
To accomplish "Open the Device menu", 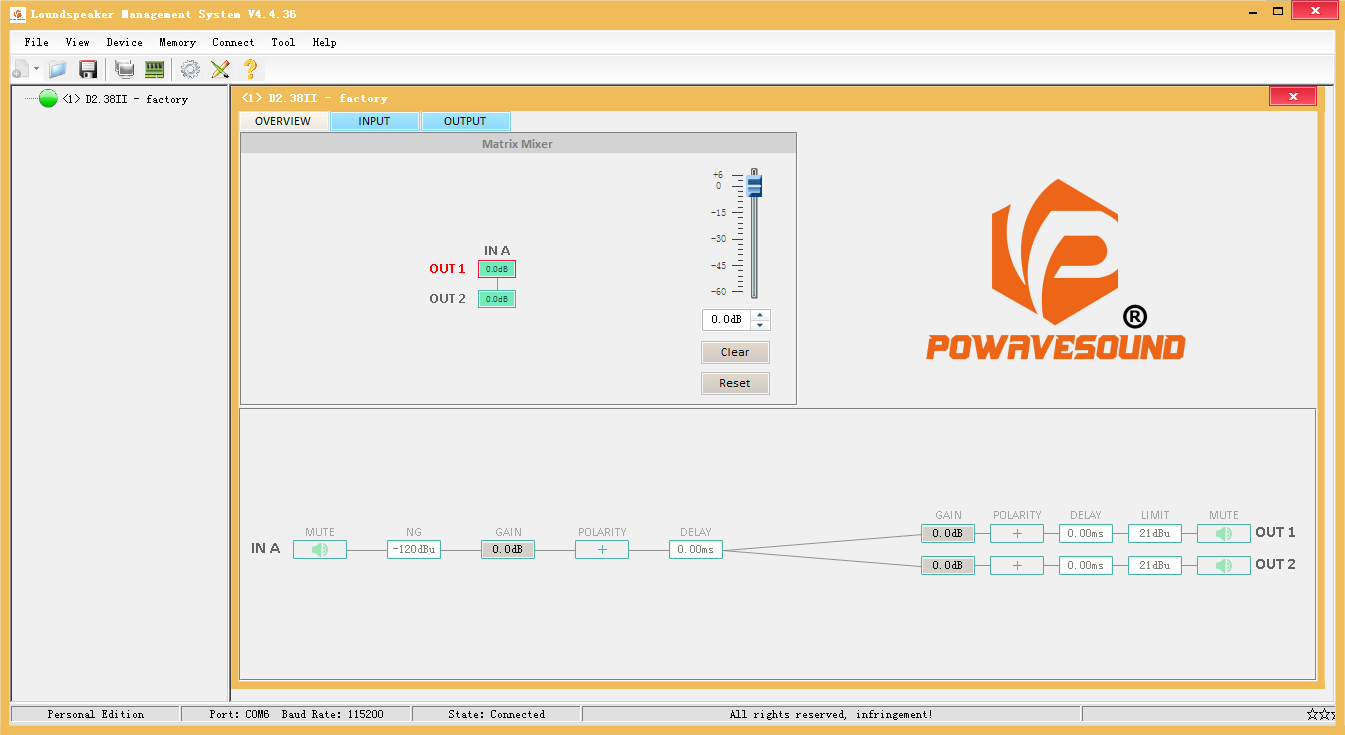I will click(x=124, y=42).
